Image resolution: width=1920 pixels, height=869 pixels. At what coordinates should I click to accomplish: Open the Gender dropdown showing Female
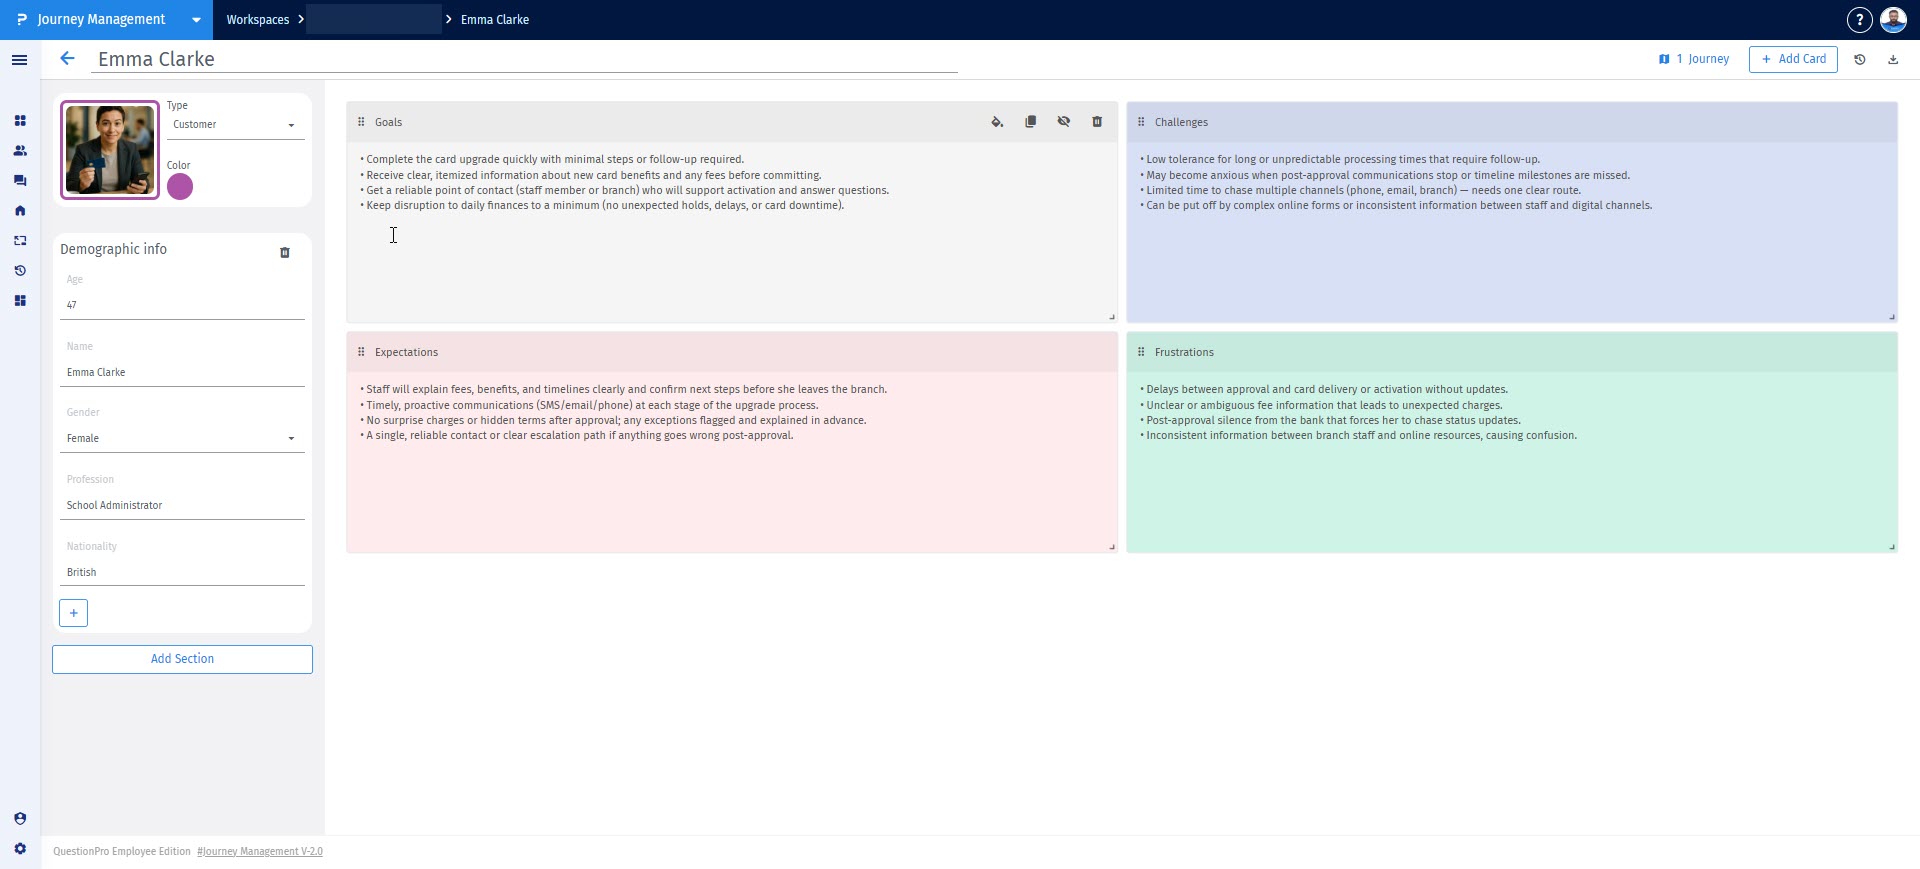click(182, 438)
